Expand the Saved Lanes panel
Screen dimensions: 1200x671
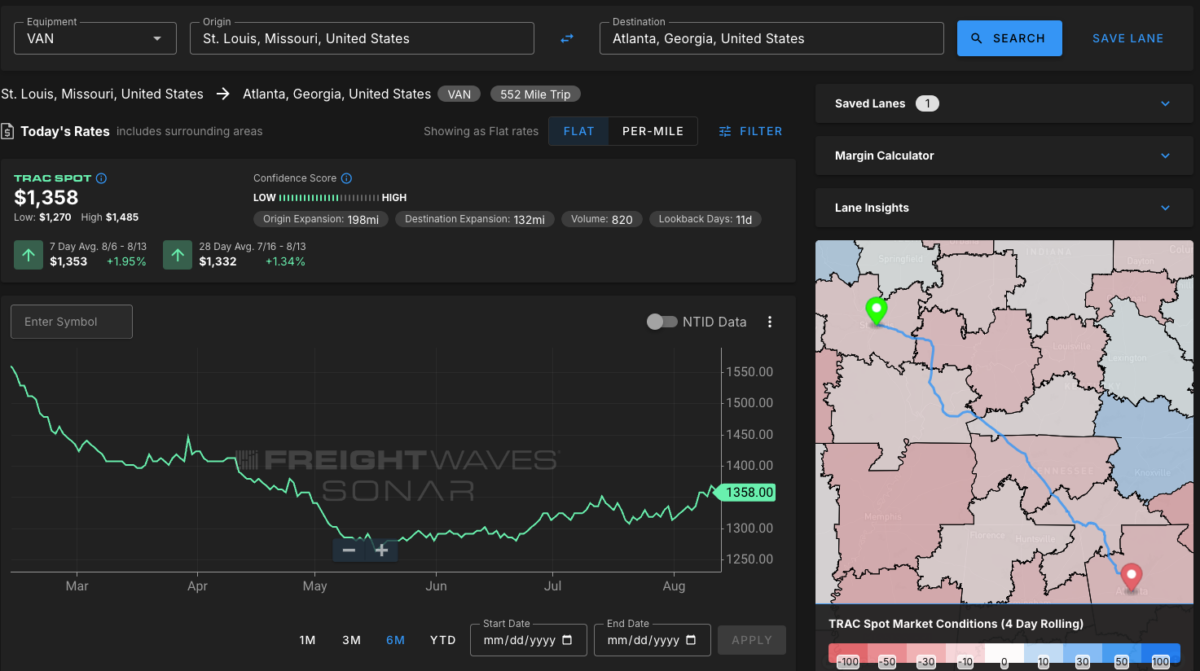[1003, 103]
